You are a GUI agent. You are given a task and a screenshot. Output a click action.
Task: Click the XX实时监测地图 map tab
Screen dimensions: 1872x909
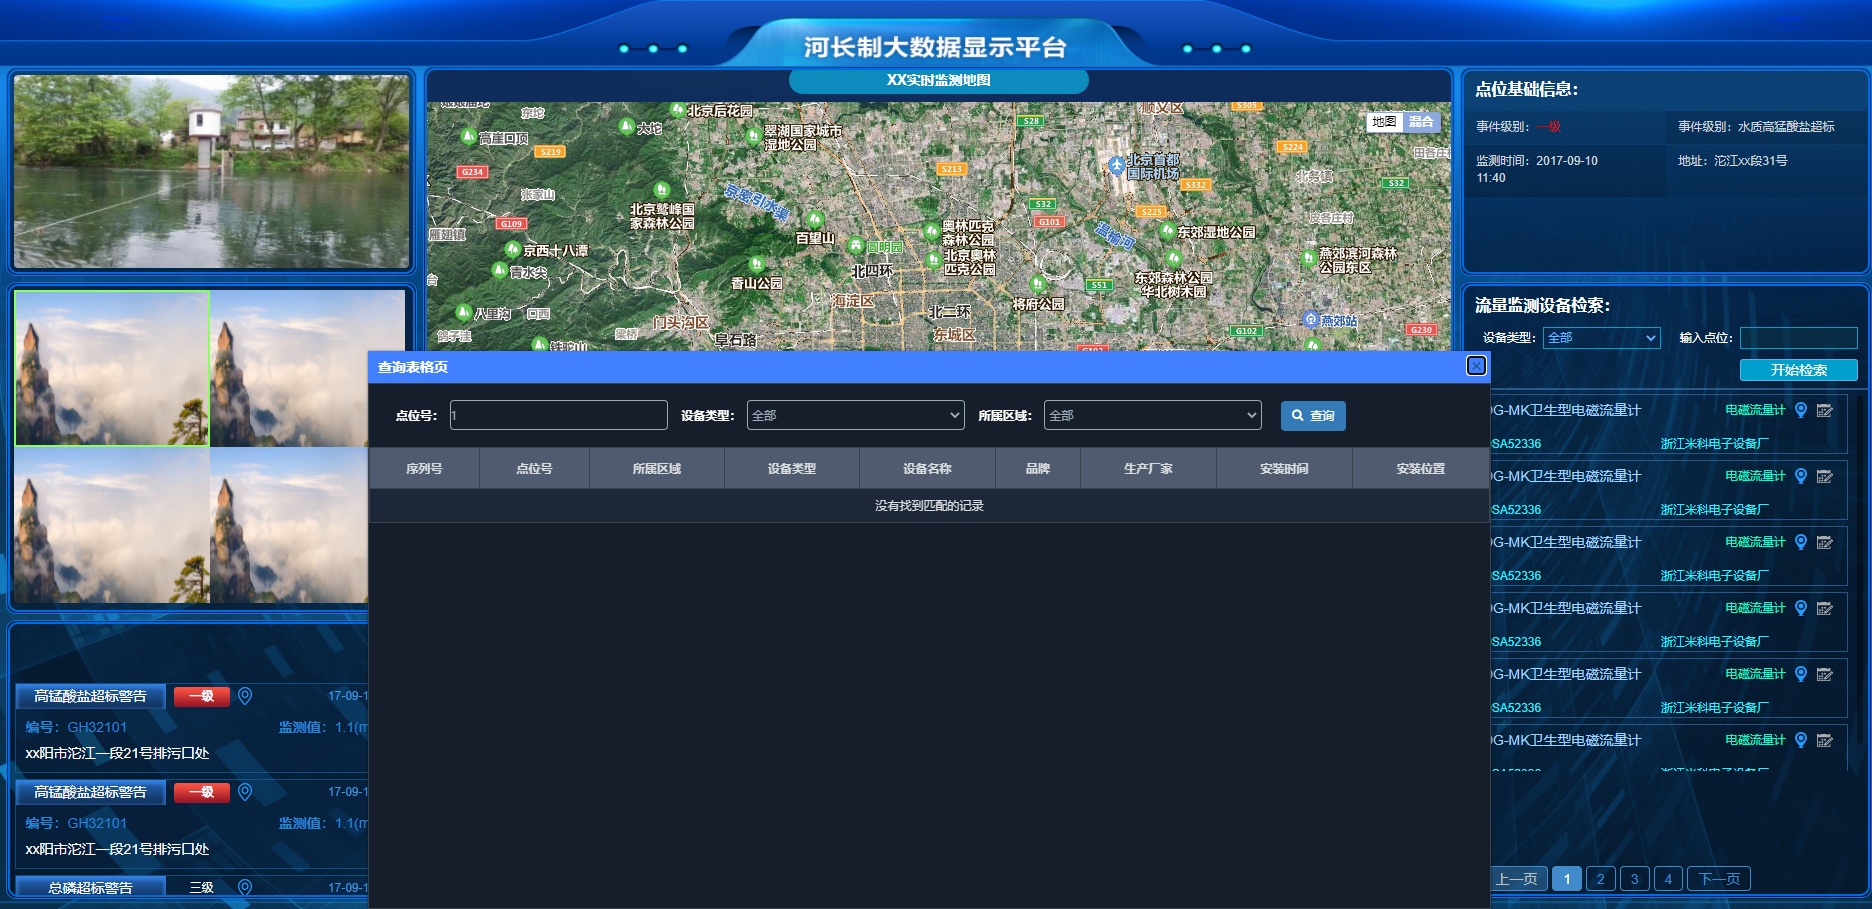pos(938,80)
